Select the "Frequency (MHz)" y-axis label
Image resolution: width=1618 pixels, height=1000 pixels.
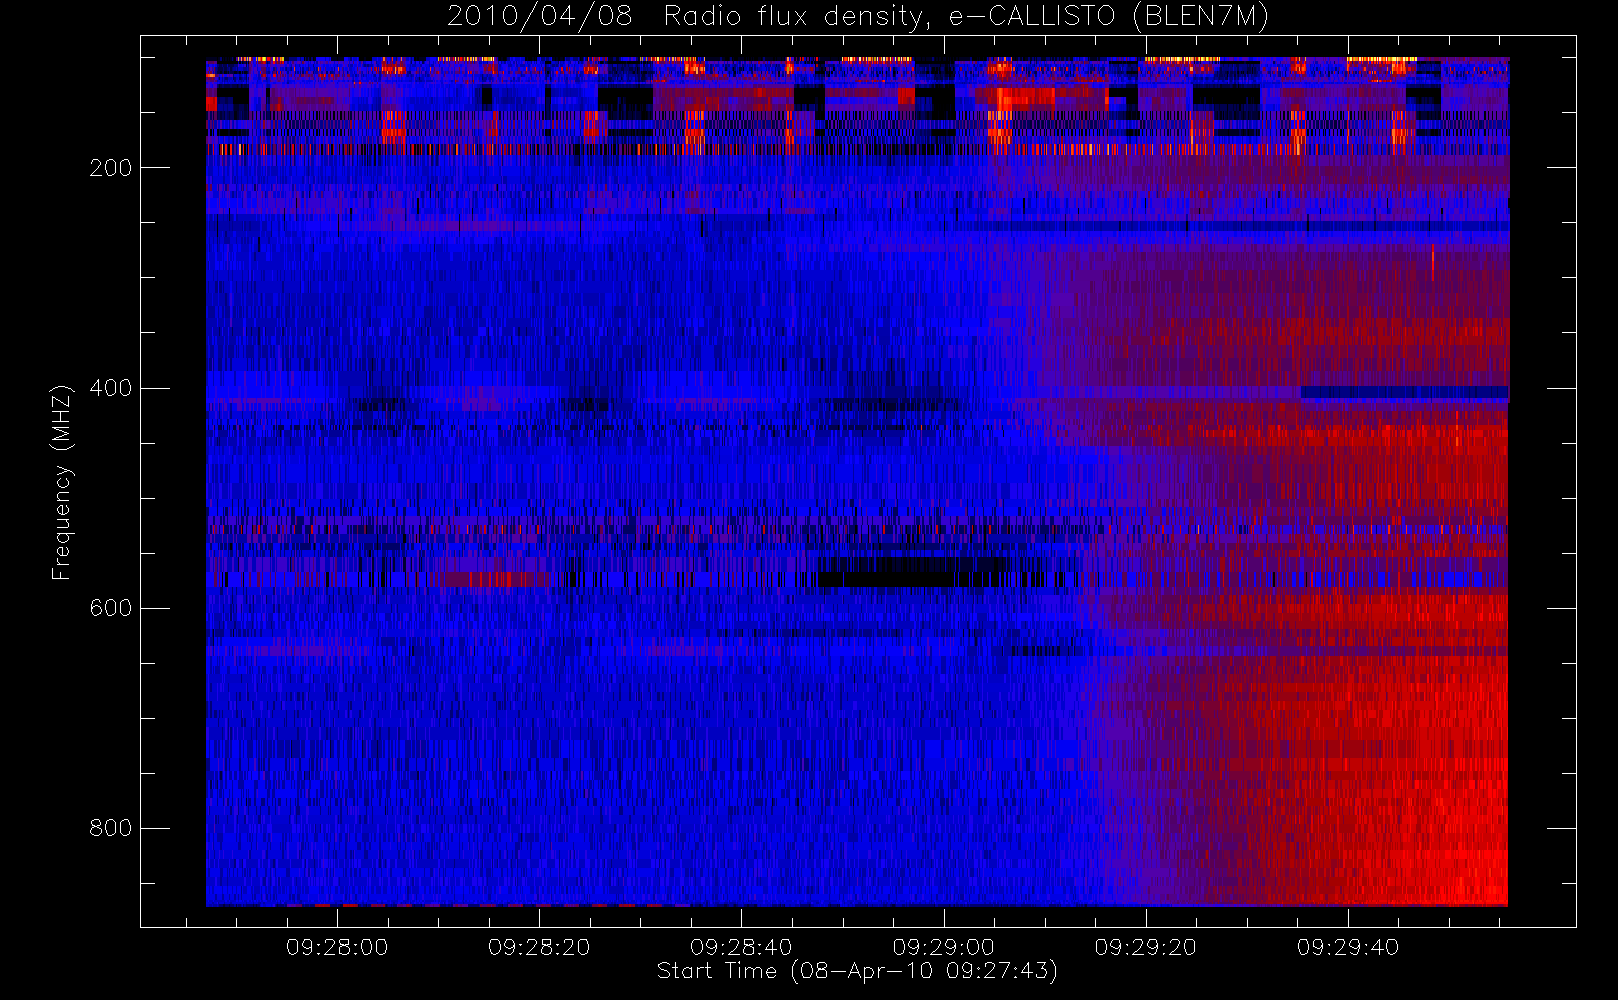[62, 482]
